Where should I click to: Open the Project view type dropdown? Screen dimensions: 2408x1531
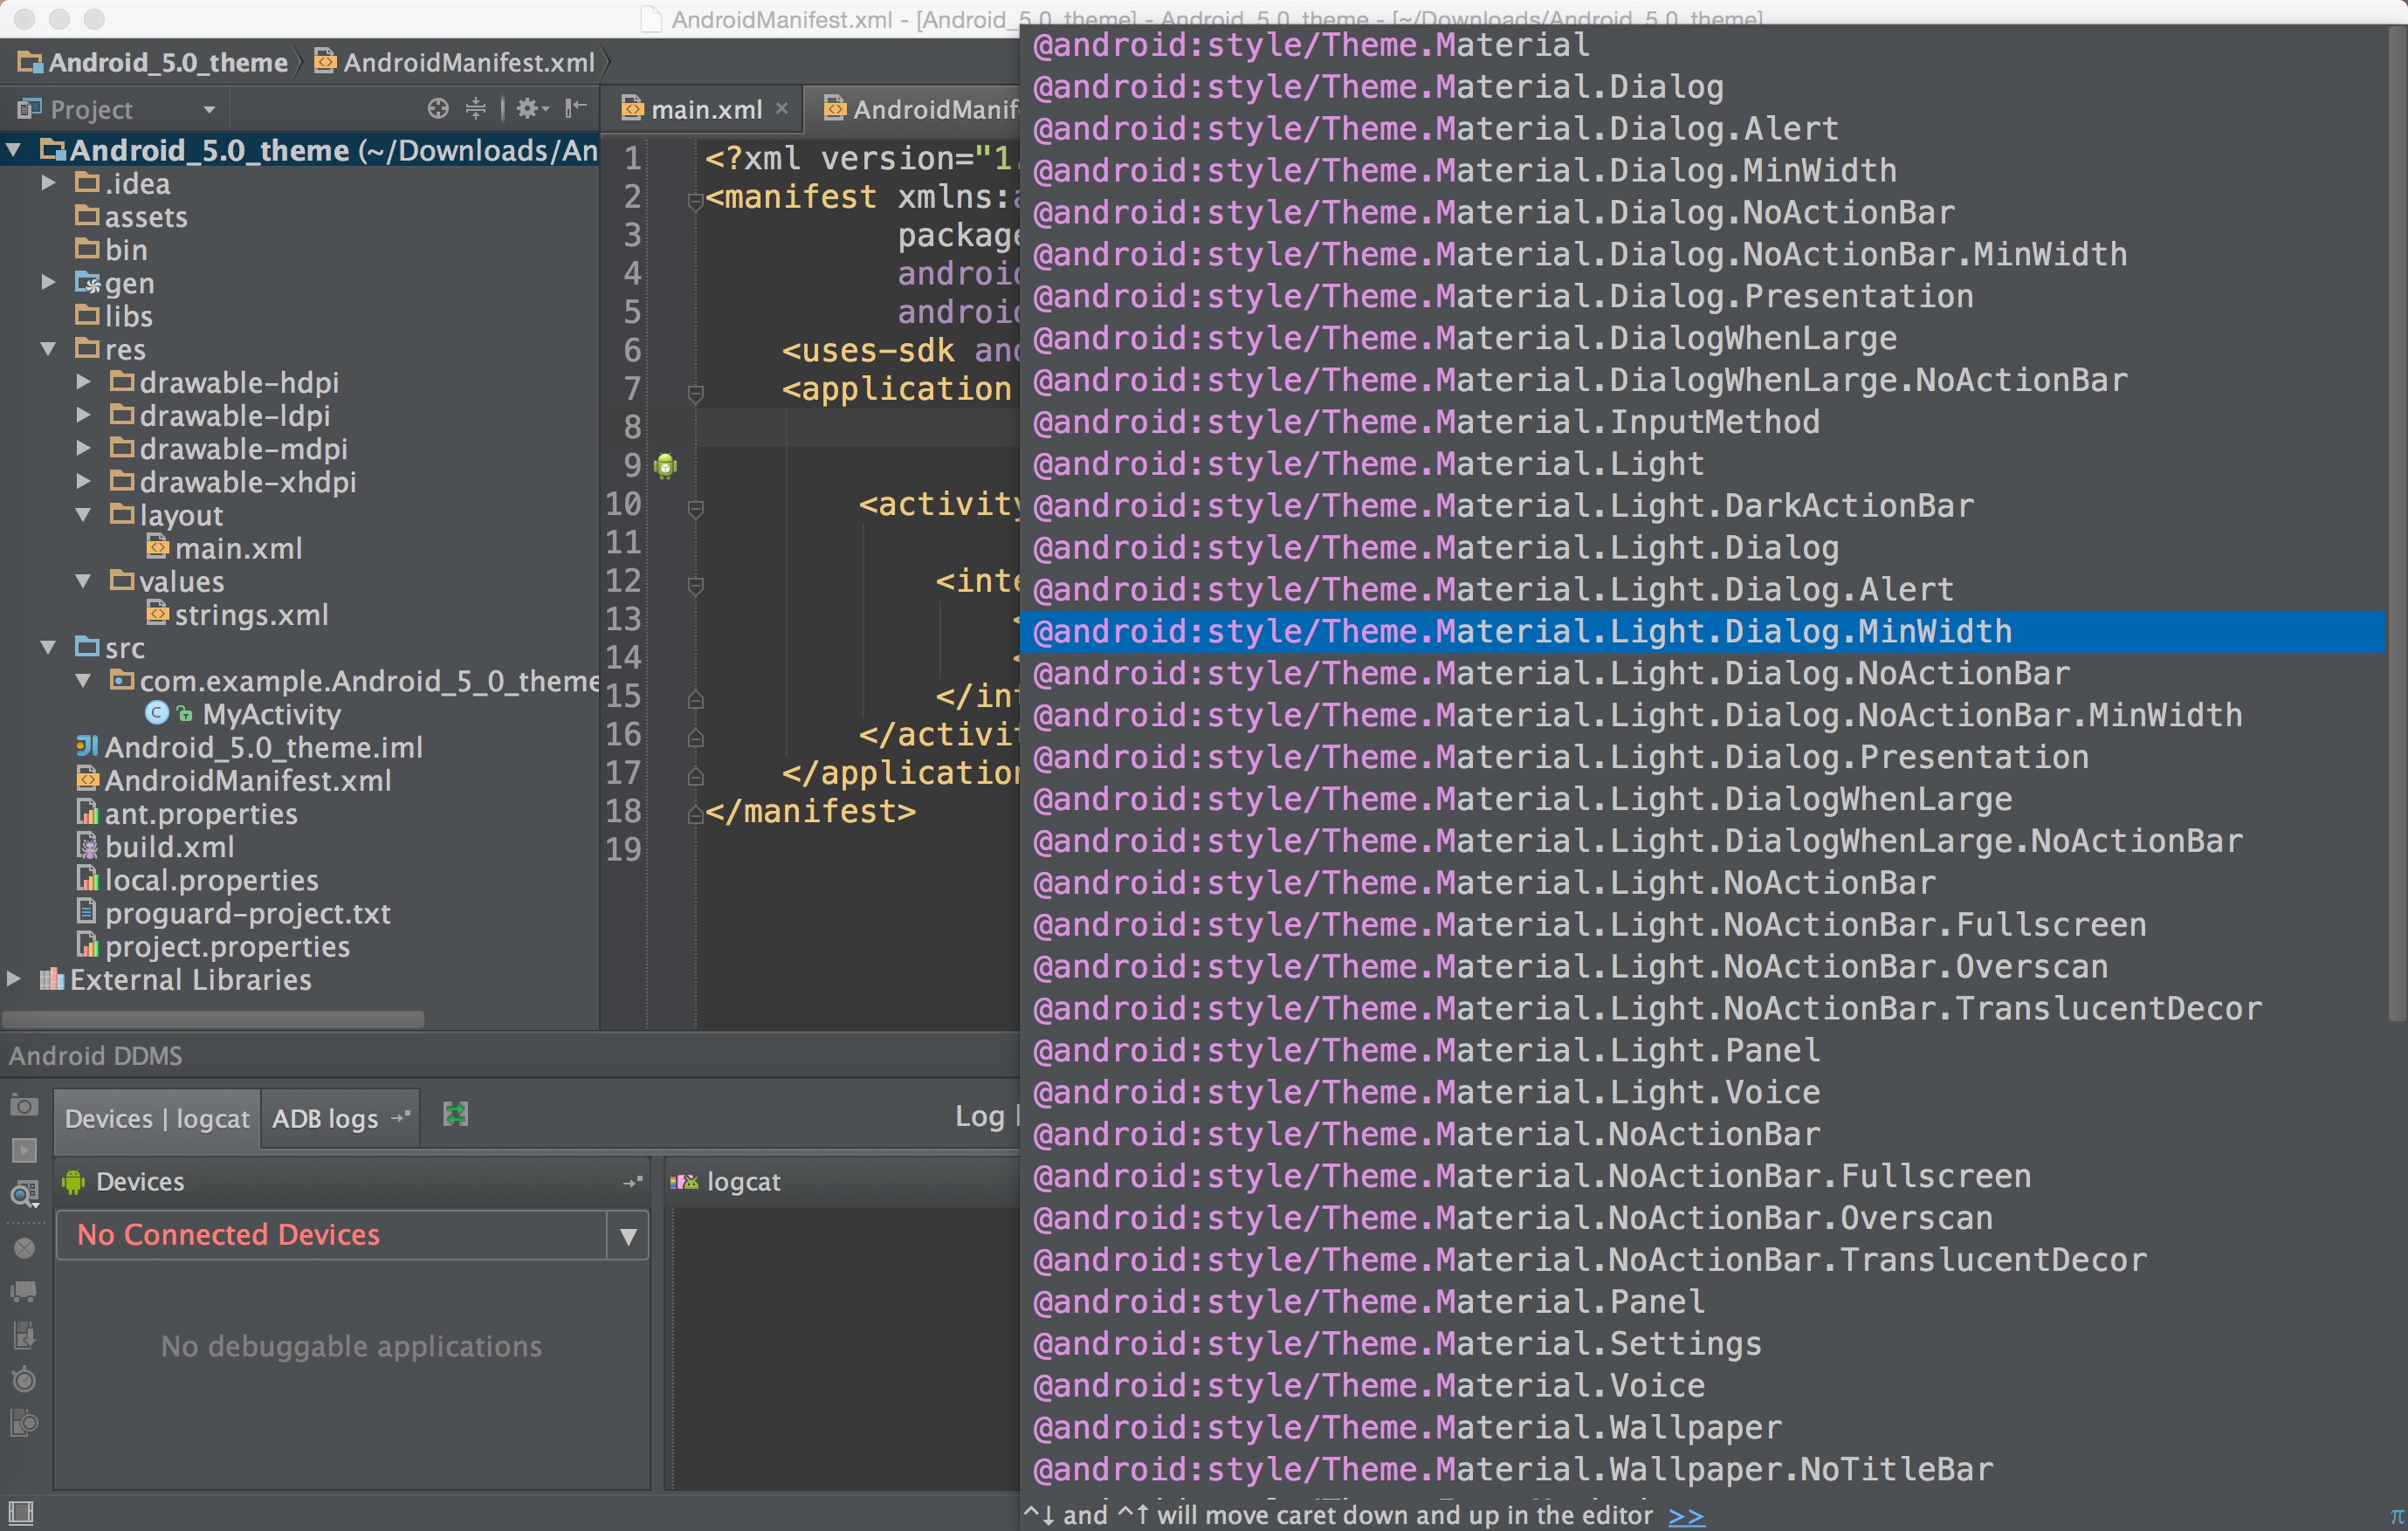click(209, 109)
